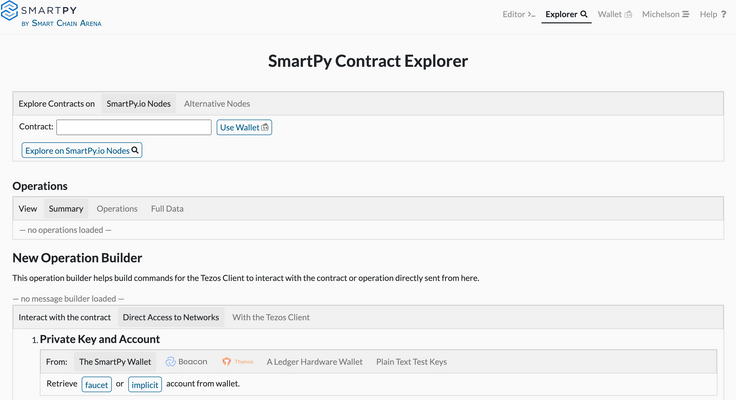This screenshot has width=736, height=400.
Task: Open the Wallet page
Action: [x=615, y=14]
